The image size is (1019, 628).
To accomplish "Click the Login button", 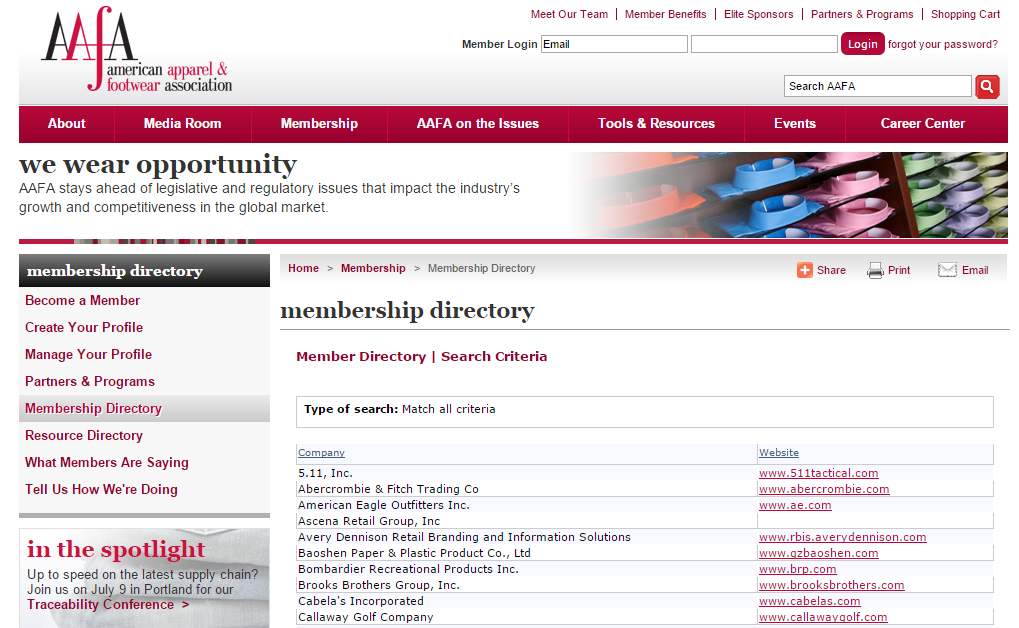I will click(862, 44).
